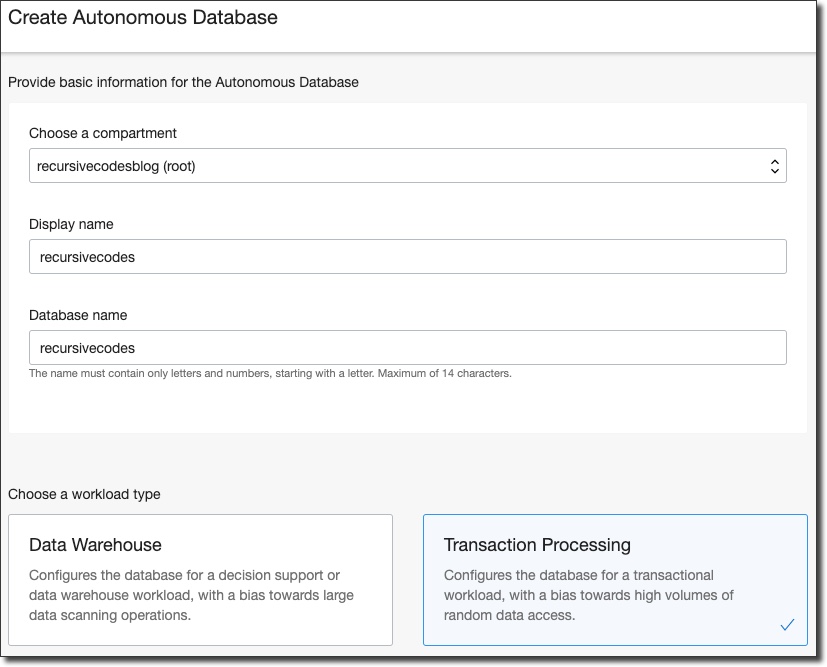Open the Choose a compartment dropdown
Screen dimensions: 827x667
pos(407,166)
